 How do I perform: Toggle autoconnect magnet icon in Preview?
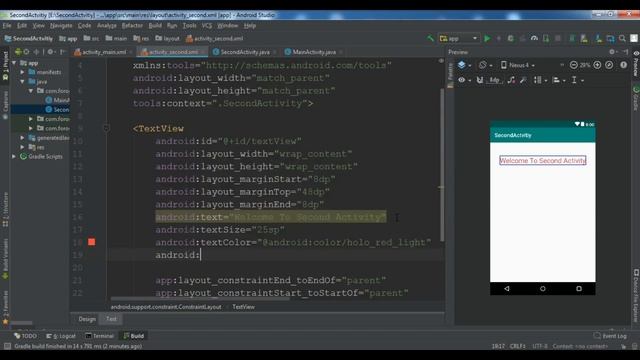[480, 80]
